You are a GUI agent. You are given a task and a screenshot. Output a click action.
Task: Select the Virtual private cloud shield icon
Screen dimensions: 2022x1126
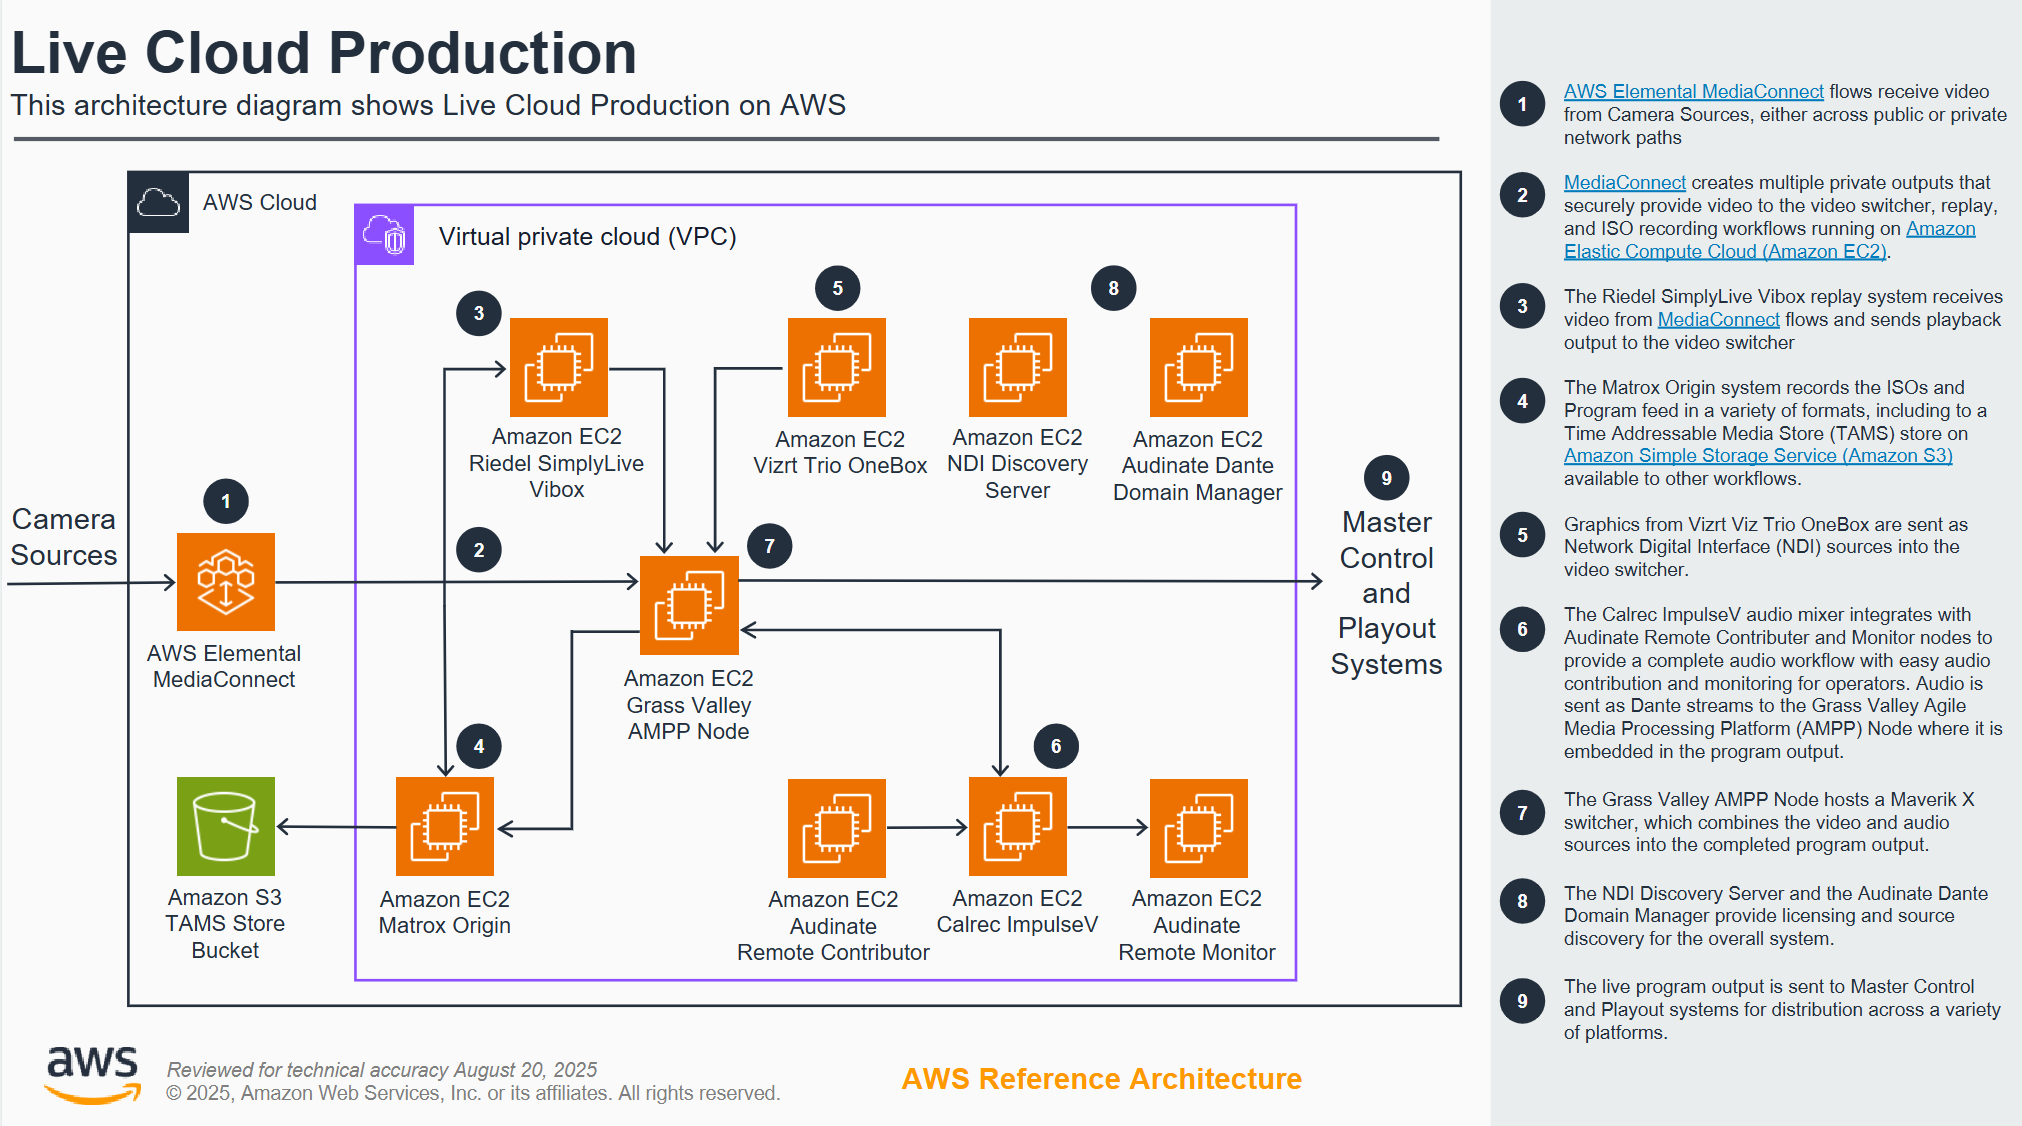384,235
